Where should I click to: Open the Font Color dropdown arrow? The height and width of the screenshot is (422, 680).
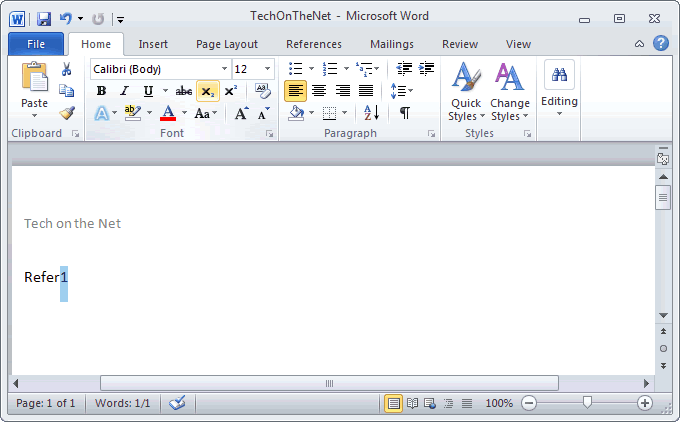pos(185,113)
